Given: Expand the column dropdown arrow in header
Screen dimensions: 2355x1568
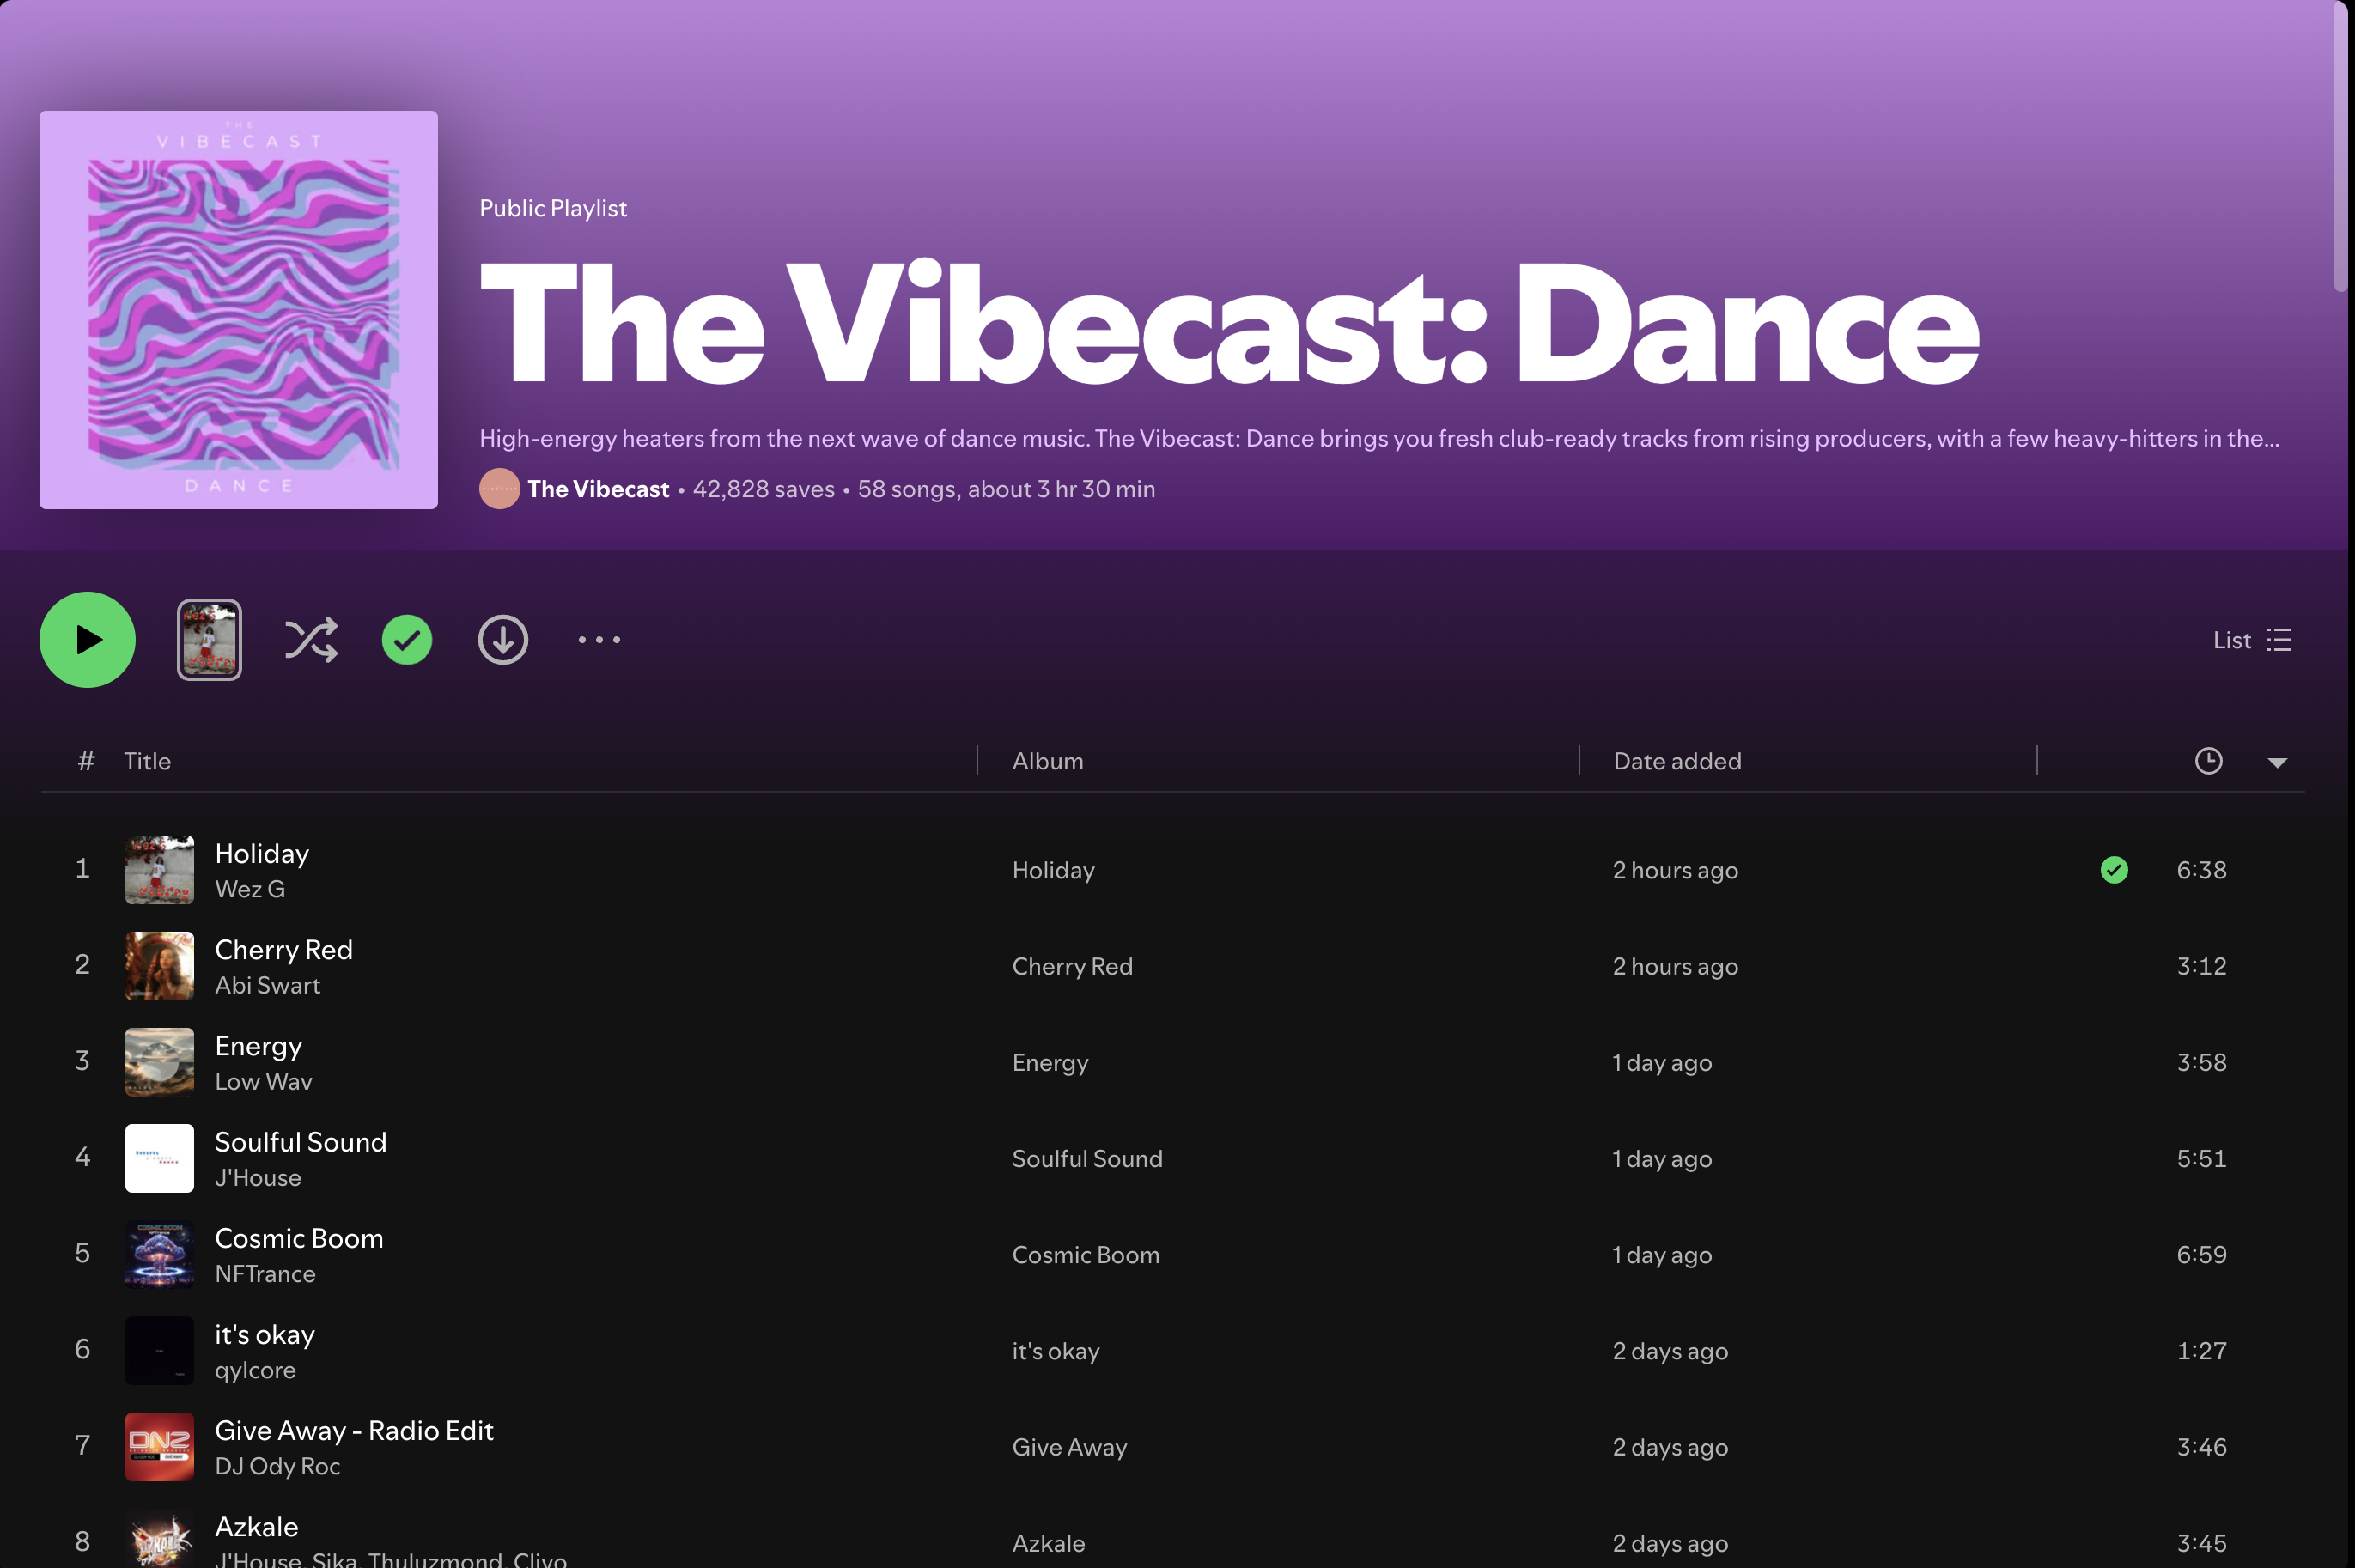Looking at the screenshot, I should click(x=2277, y=762).
